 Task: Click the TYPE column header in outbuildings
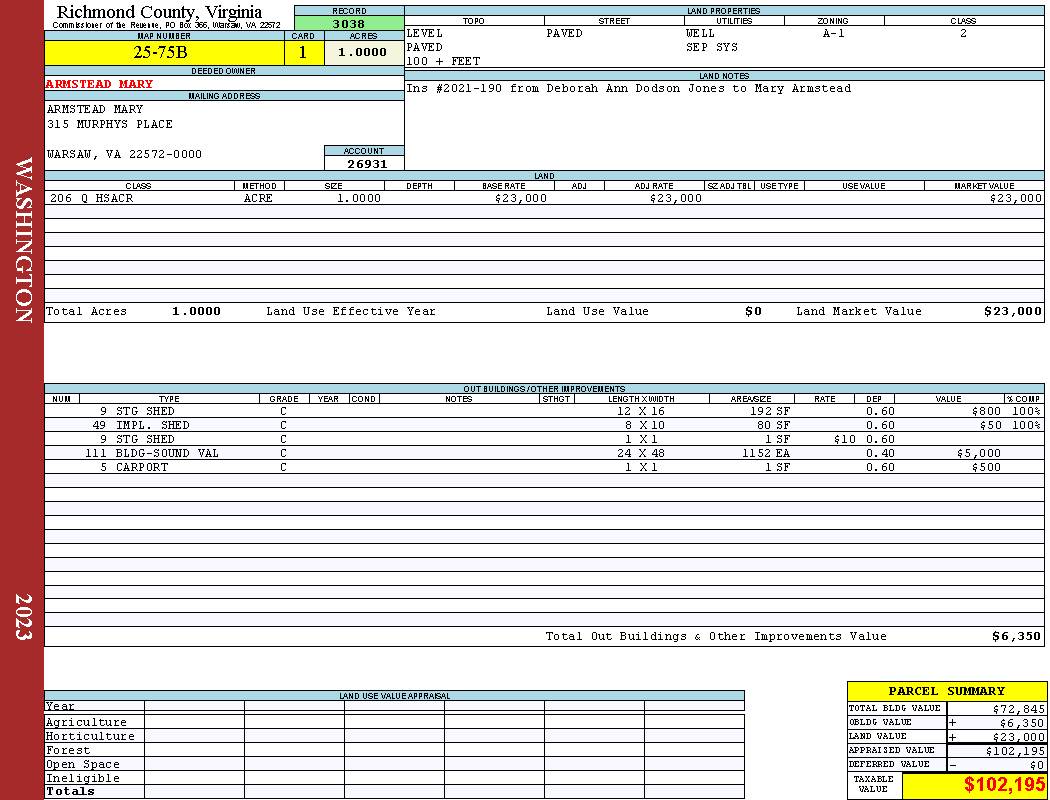pyautogui.click(x=169, y=399)
